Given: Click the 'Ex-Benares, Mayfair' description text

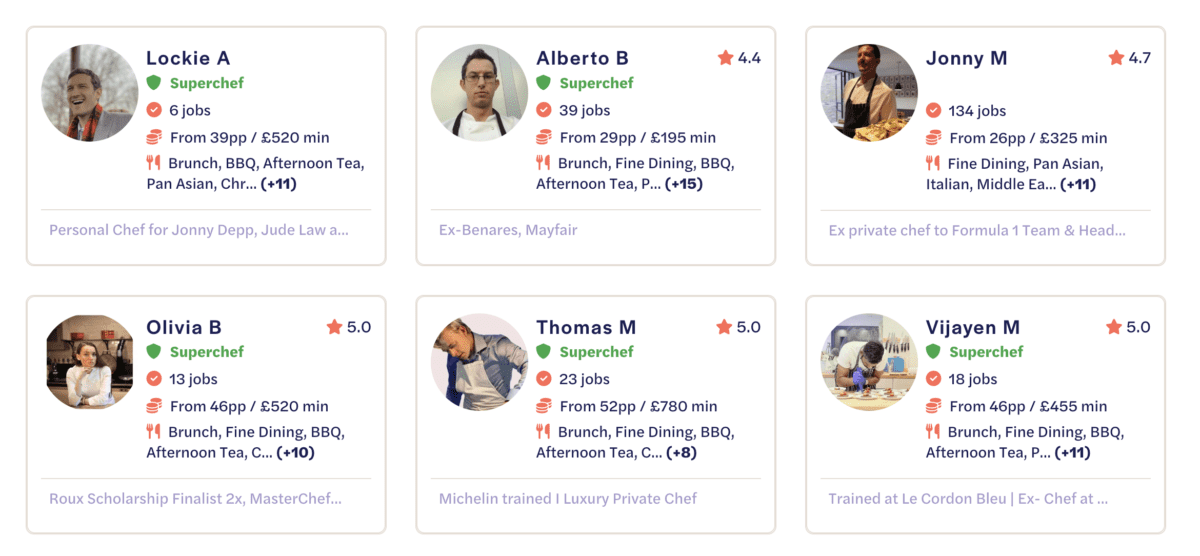Looking at the screenshot, I should click(508, 230).
